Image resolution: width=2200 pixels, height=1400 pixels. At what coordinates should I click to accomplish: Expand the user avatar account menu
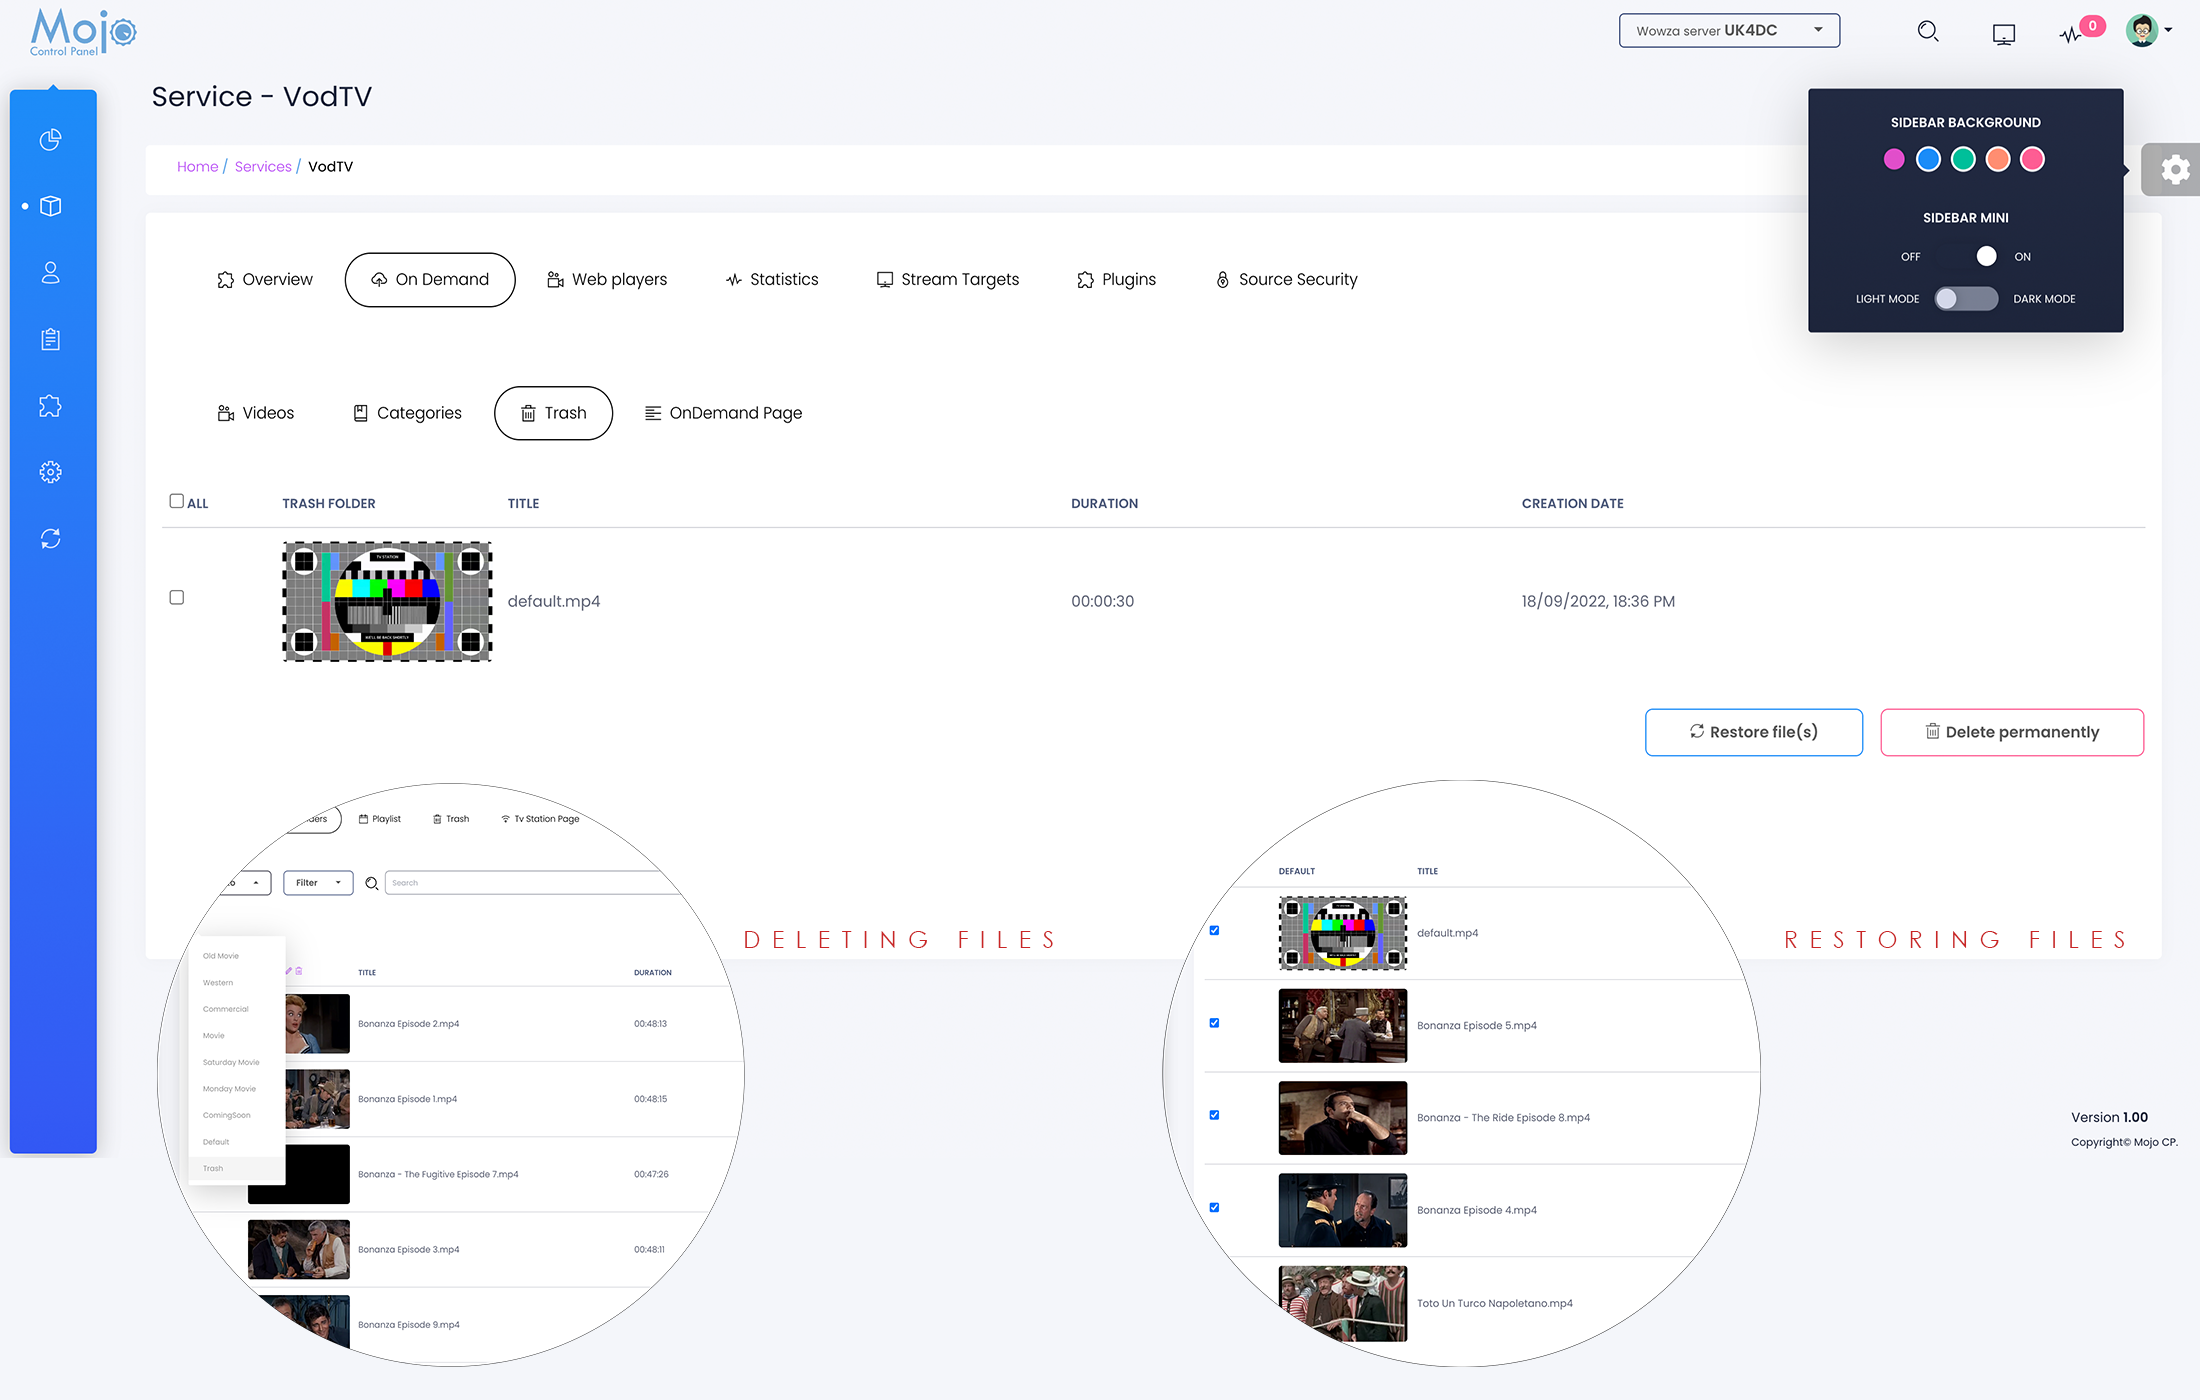point(2147,30)
